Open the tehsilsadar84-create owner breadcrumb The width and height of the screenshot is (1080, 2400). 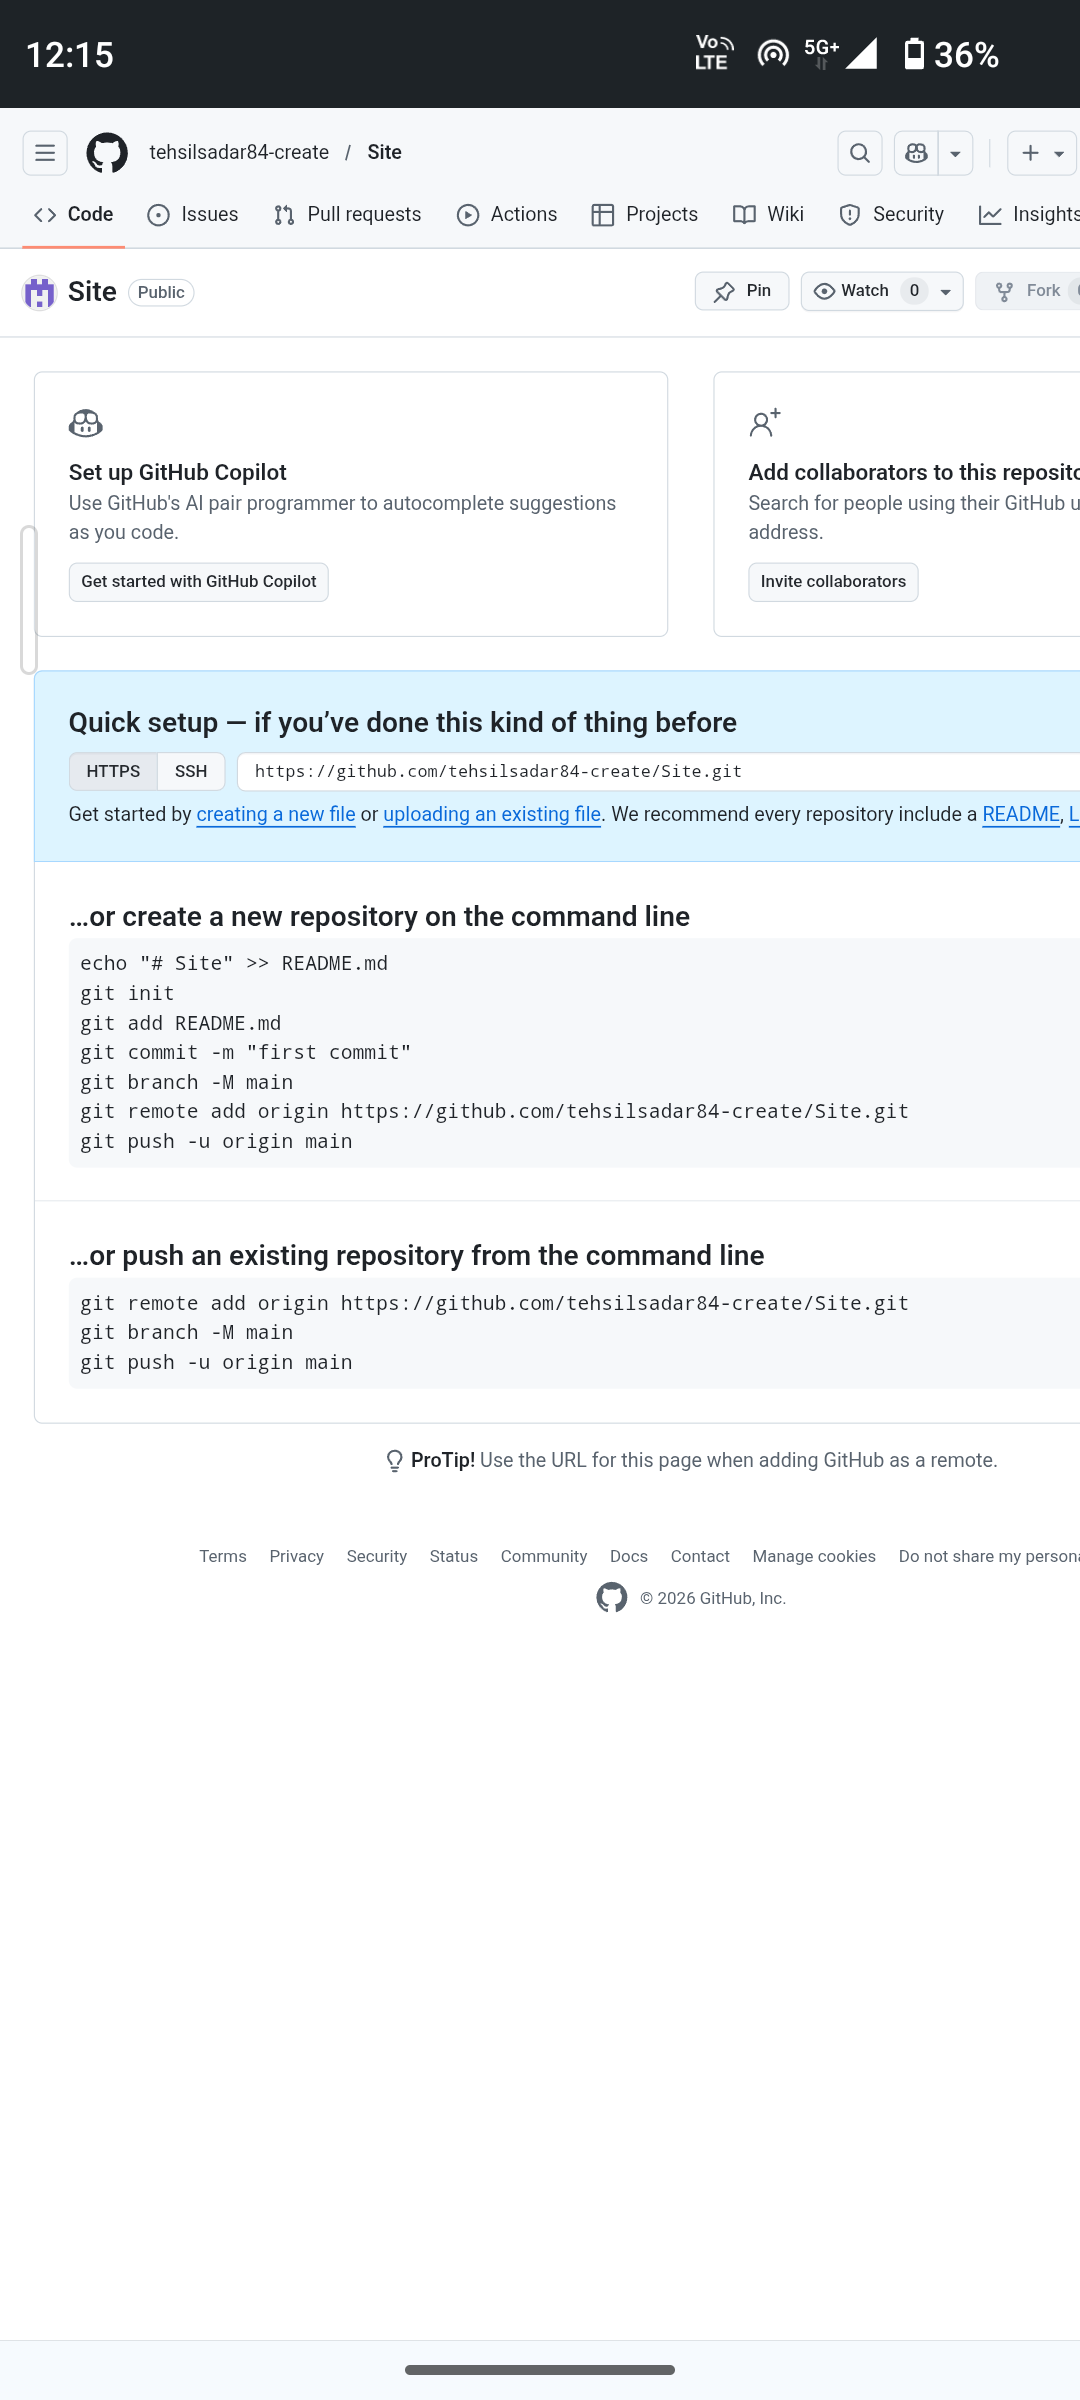239,152
